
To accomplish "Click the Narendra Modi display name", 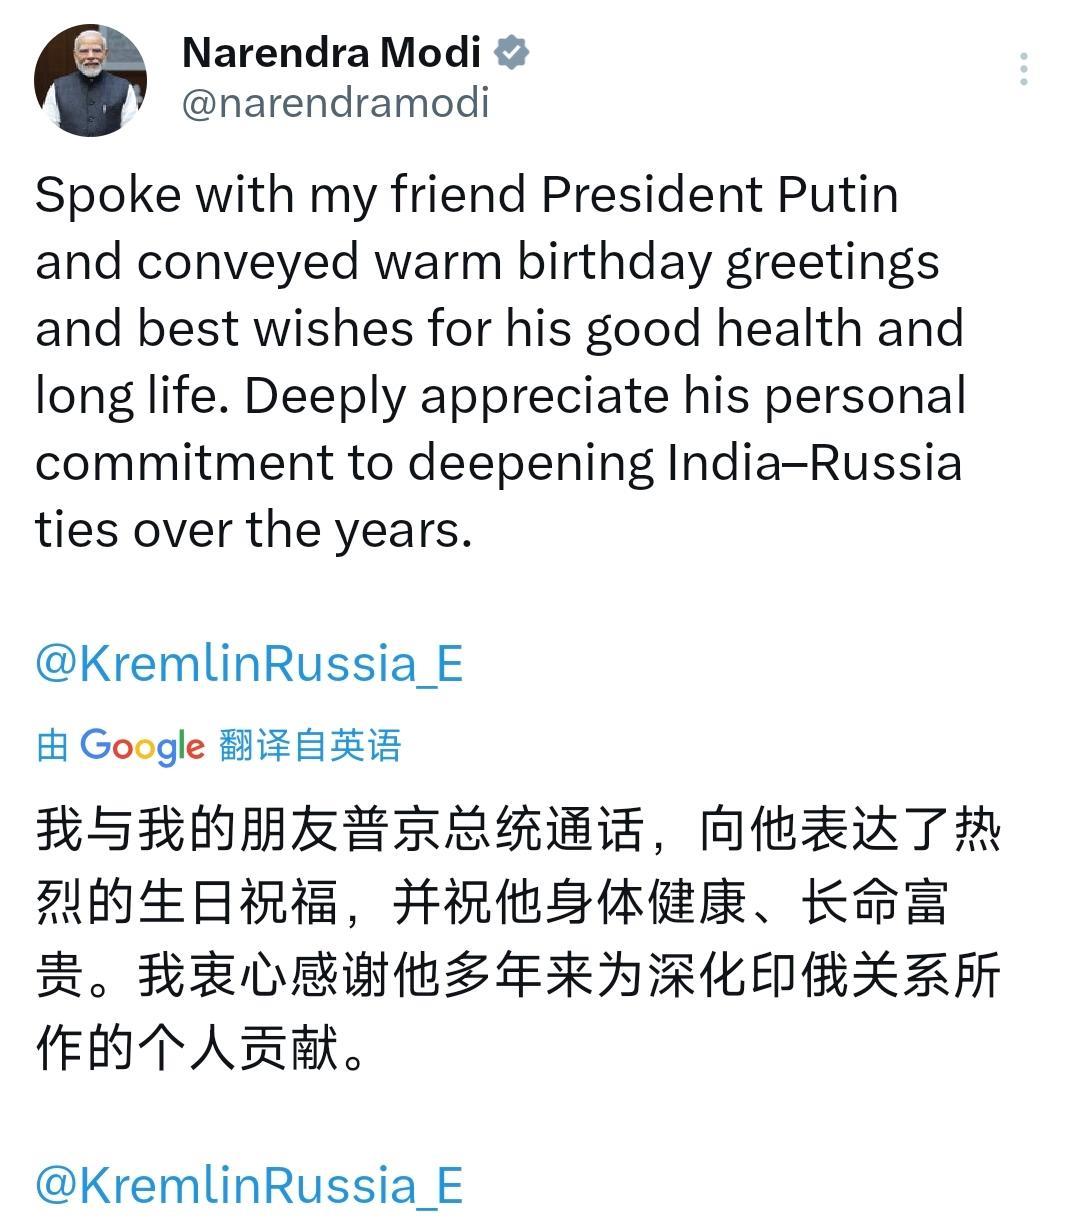I will (331, 52).
